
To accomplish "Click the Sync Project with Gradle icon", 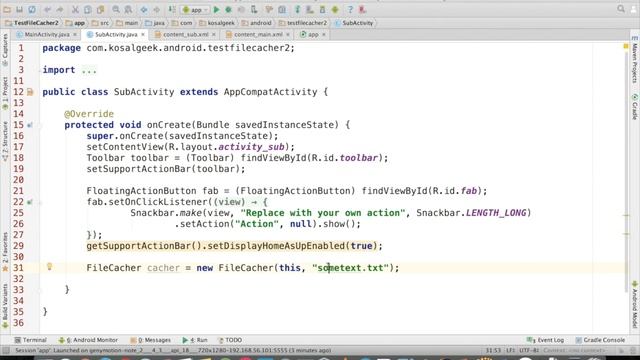I will [297, 9].
